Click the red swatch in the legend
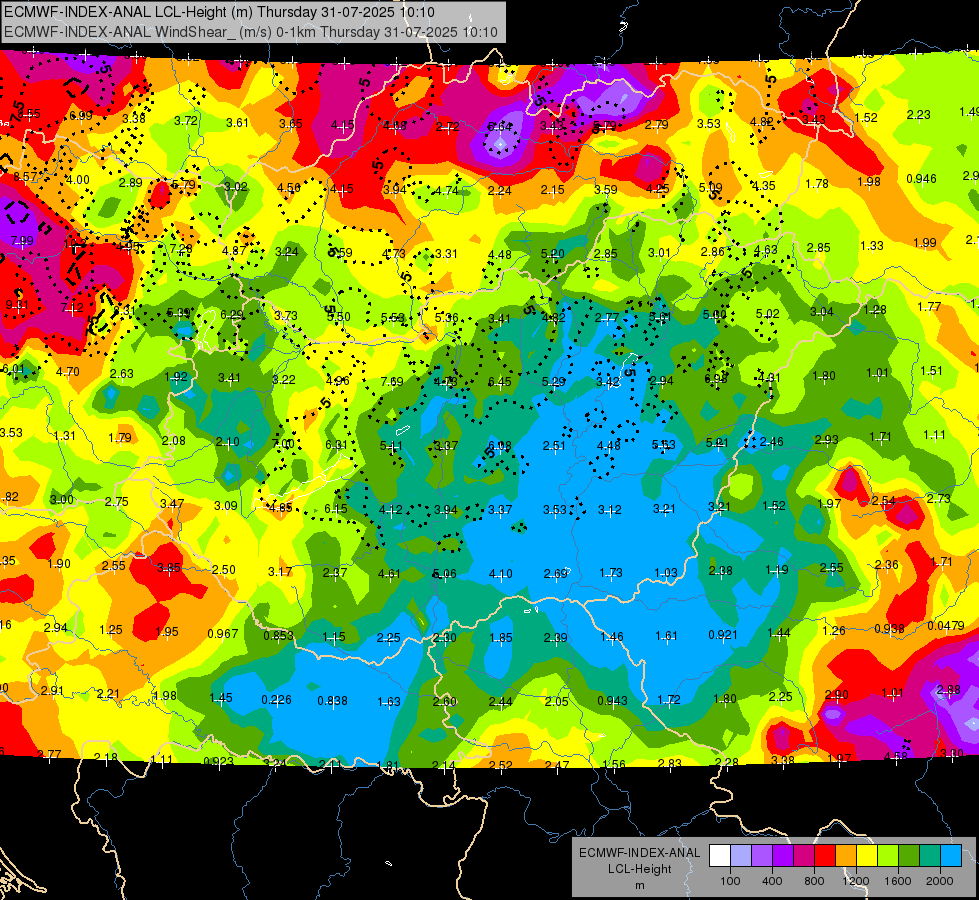Screen dimensions: 979x900 pyautogui.click(x=825, y=855)
